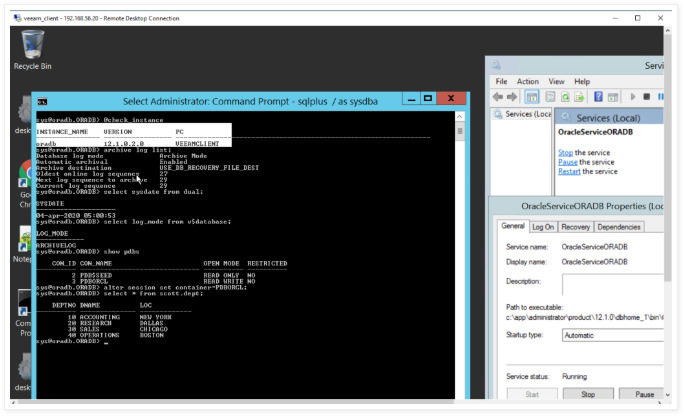Click the Back arrow in Services toolbar
685x416 pixels.
click(500, 97)
